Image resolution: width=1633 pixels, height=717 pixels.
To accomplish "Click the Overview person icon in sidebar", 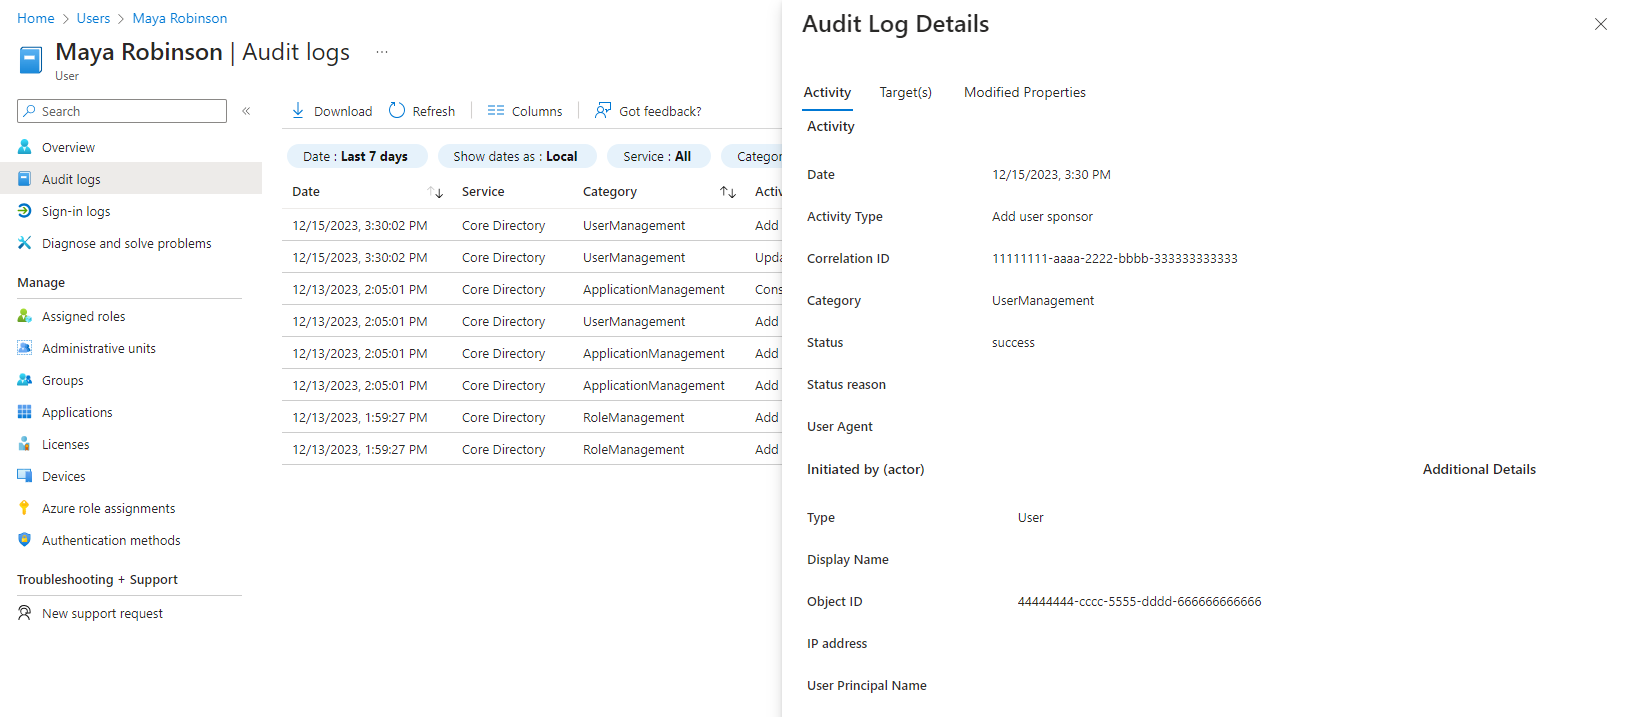I will (25, 147).
